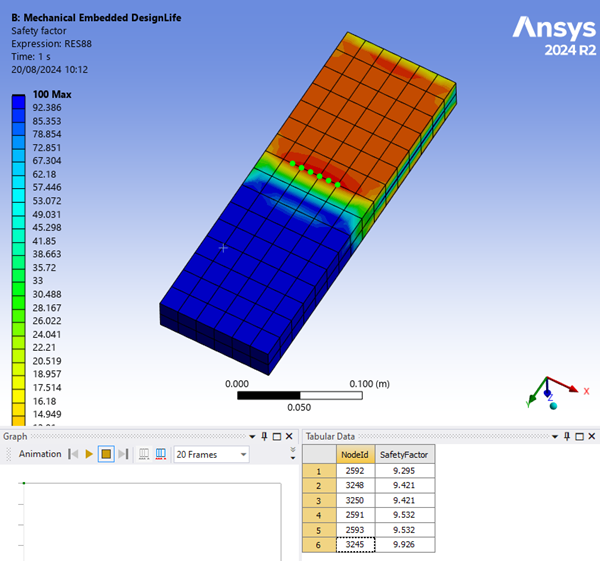Select table row header 2
Screen dimensions: 600x561
click(x=319, y=486)
